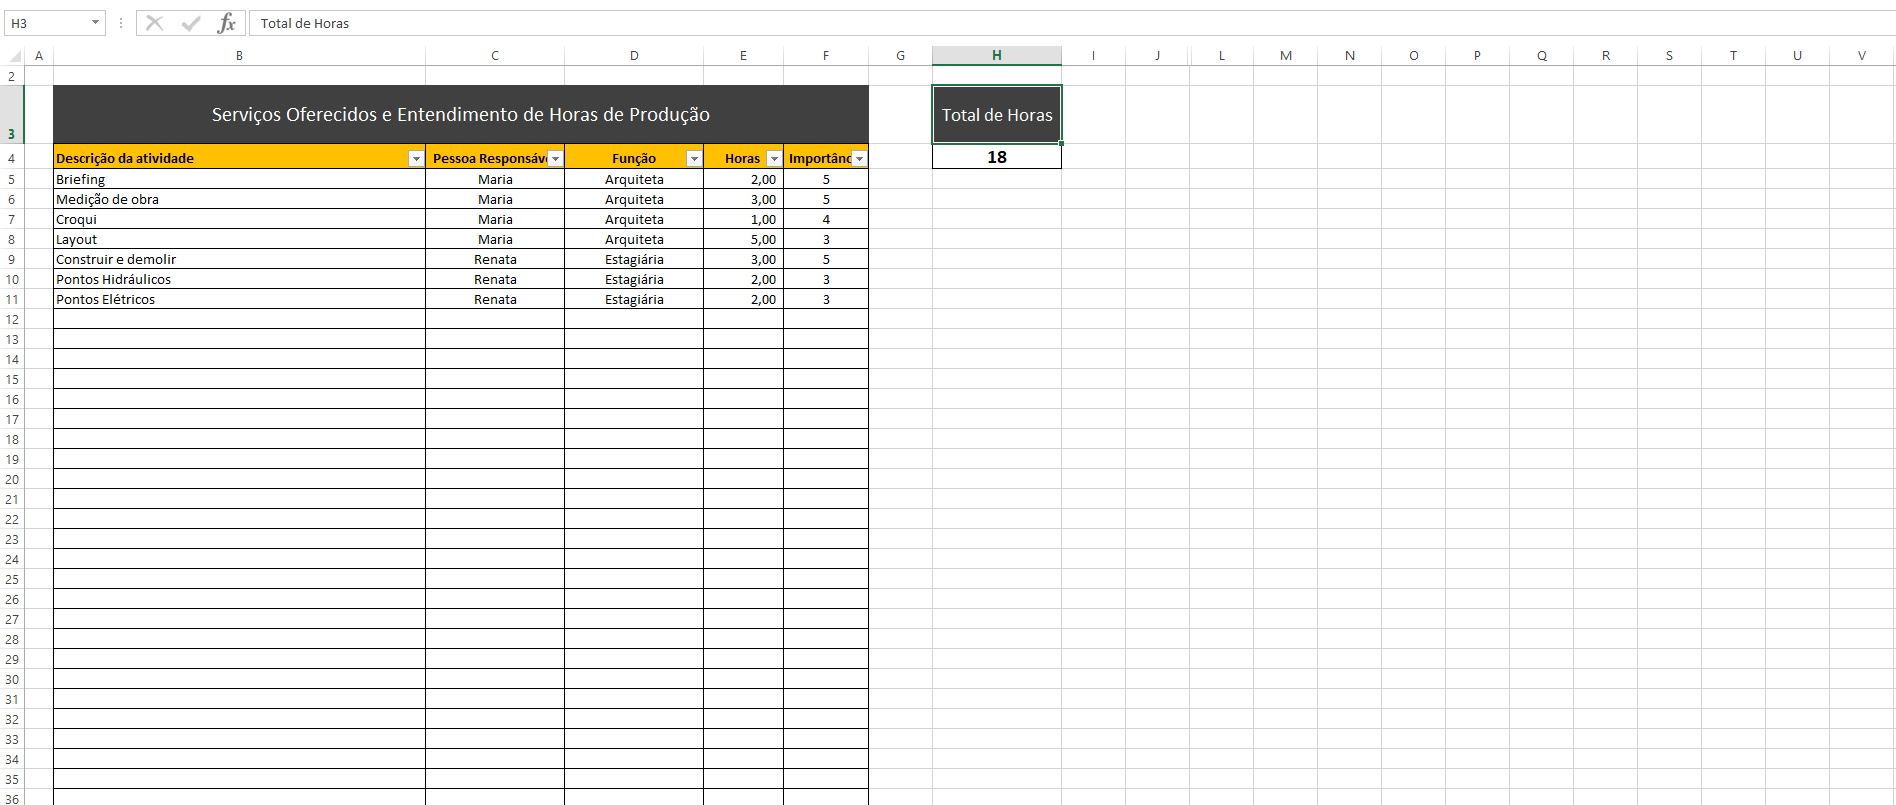
Task: Select the total hours value 18
Action: tap(997, 157)
